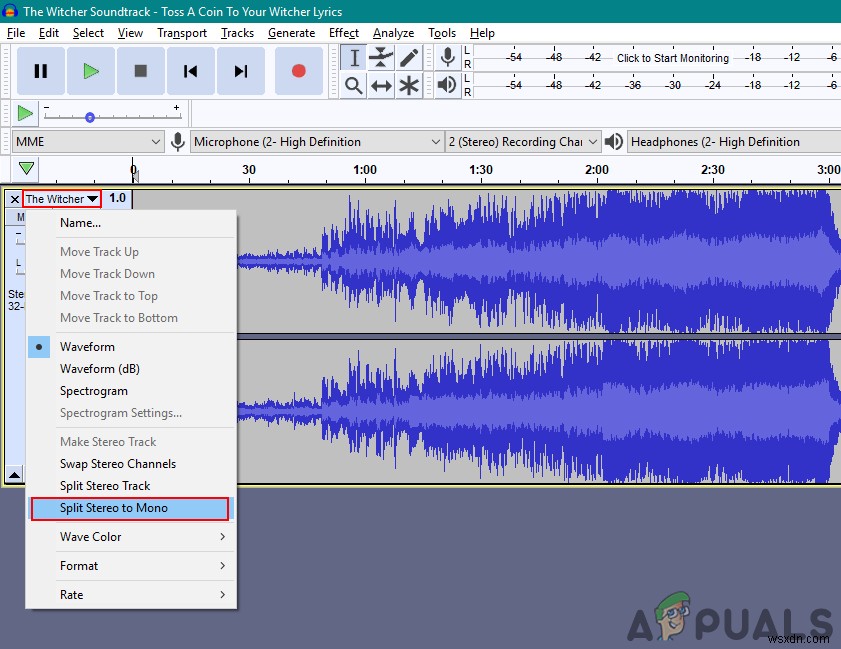Select the Selection (I-beam) tool
Image resolution: width=841 pixels, height=649 pixels.
click(x=354, y=57)
